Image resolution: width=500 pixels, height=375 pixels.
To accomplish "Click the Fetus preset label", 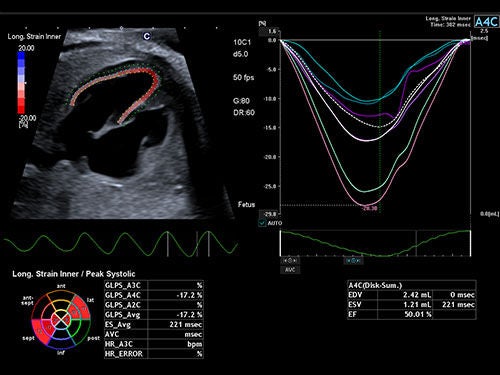I will click(246, 205).
